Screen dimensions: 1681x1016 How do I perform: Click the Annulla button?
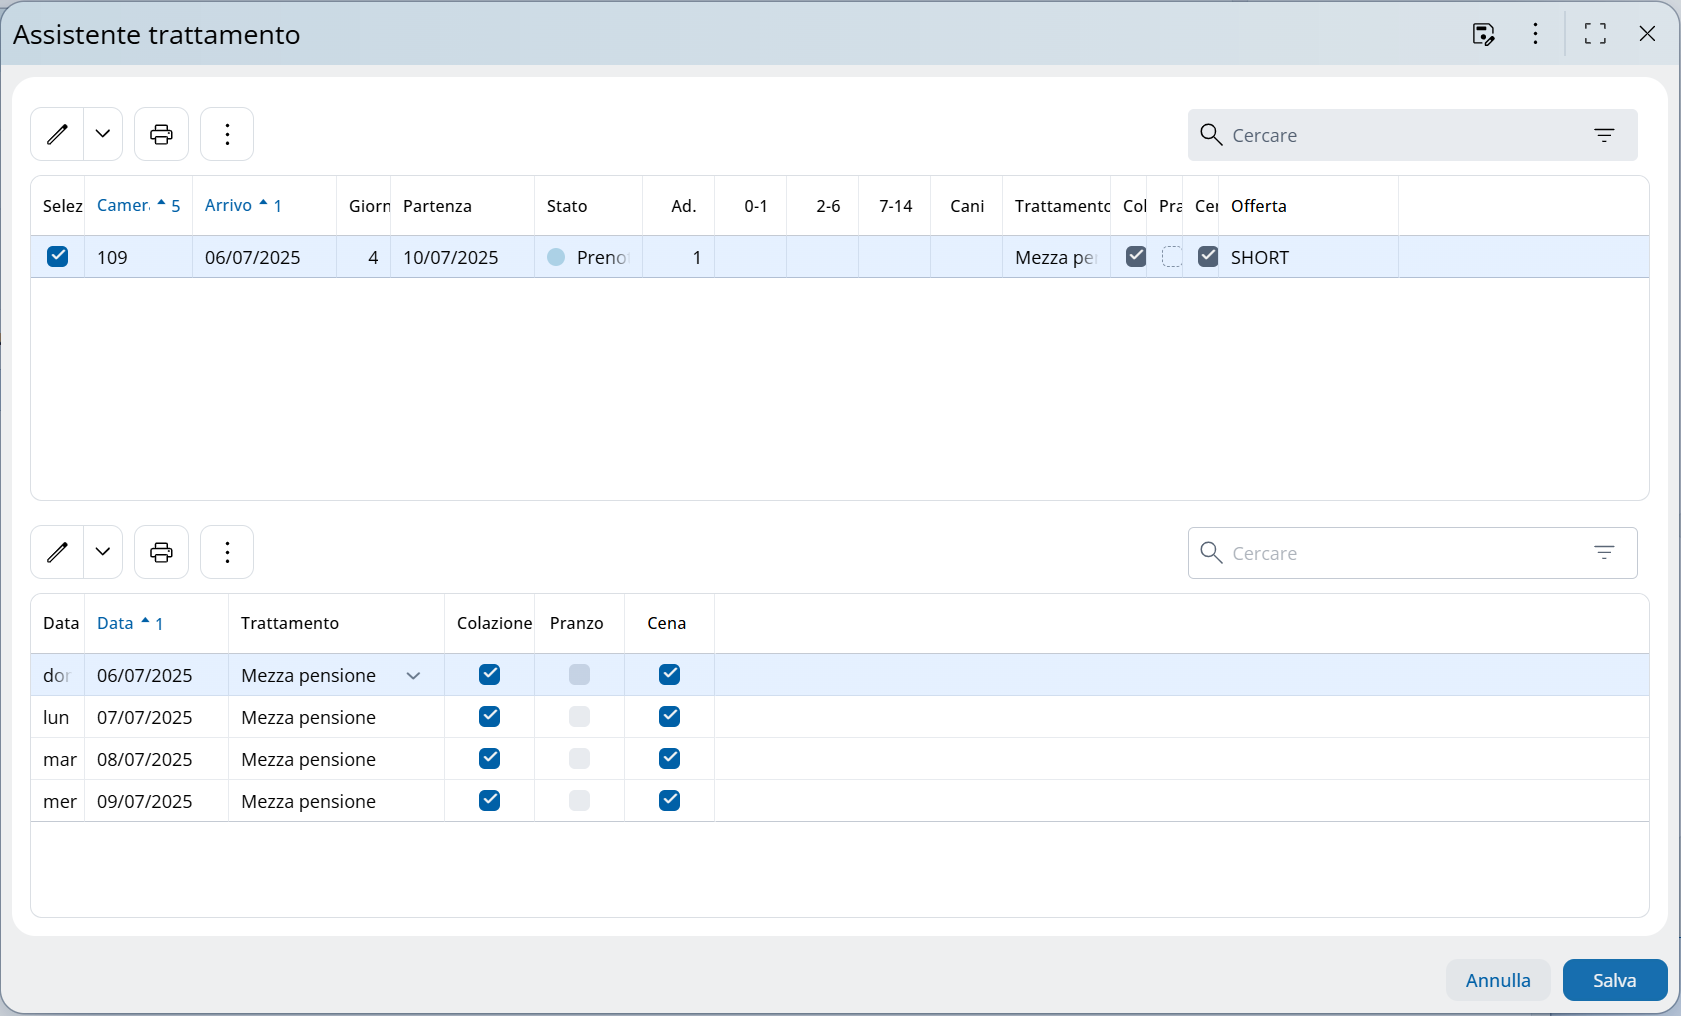click(x=1497, y=980)
